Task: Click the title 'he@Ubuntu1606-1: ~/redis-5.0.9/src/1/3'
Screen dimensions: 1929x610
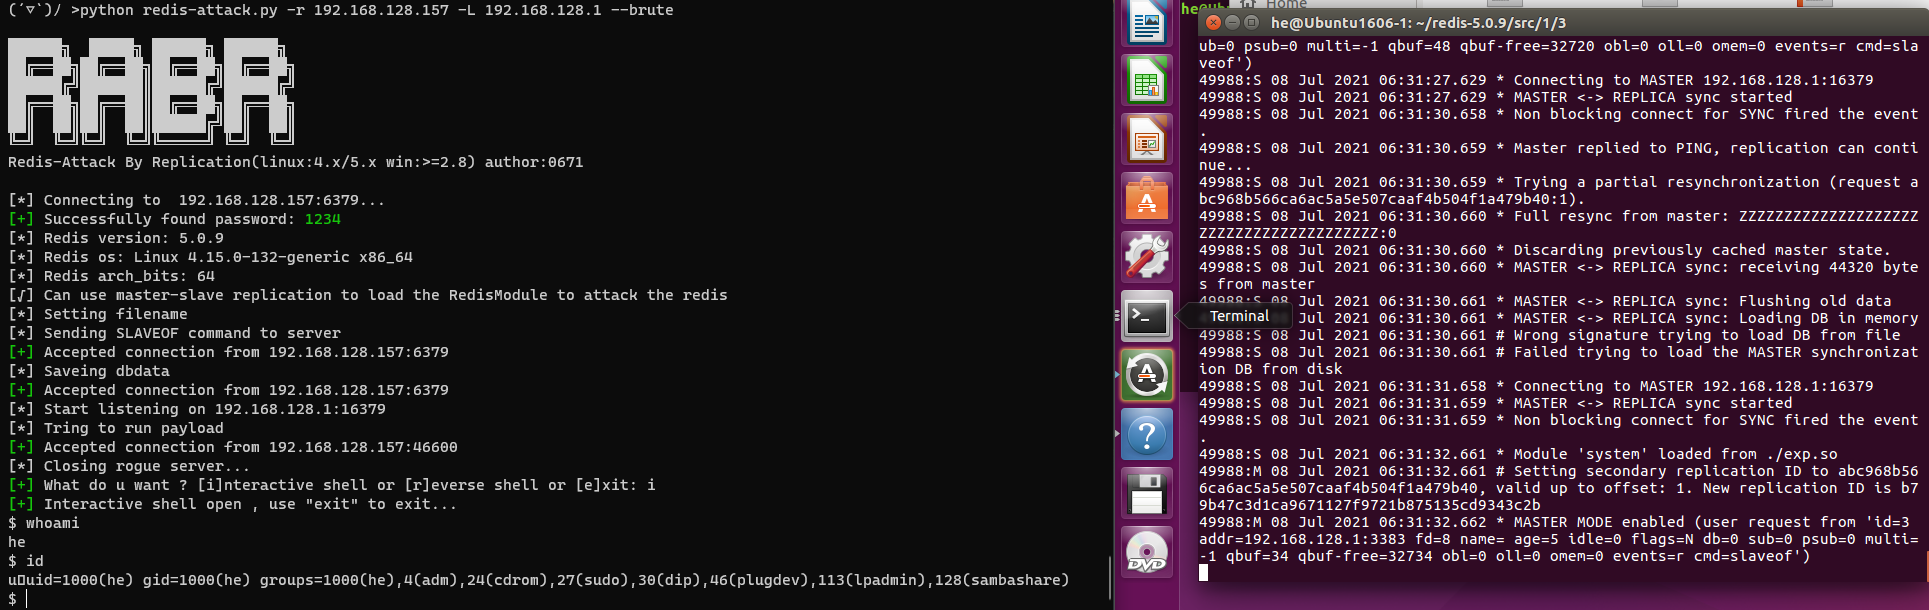Action: coord(1418,22)
